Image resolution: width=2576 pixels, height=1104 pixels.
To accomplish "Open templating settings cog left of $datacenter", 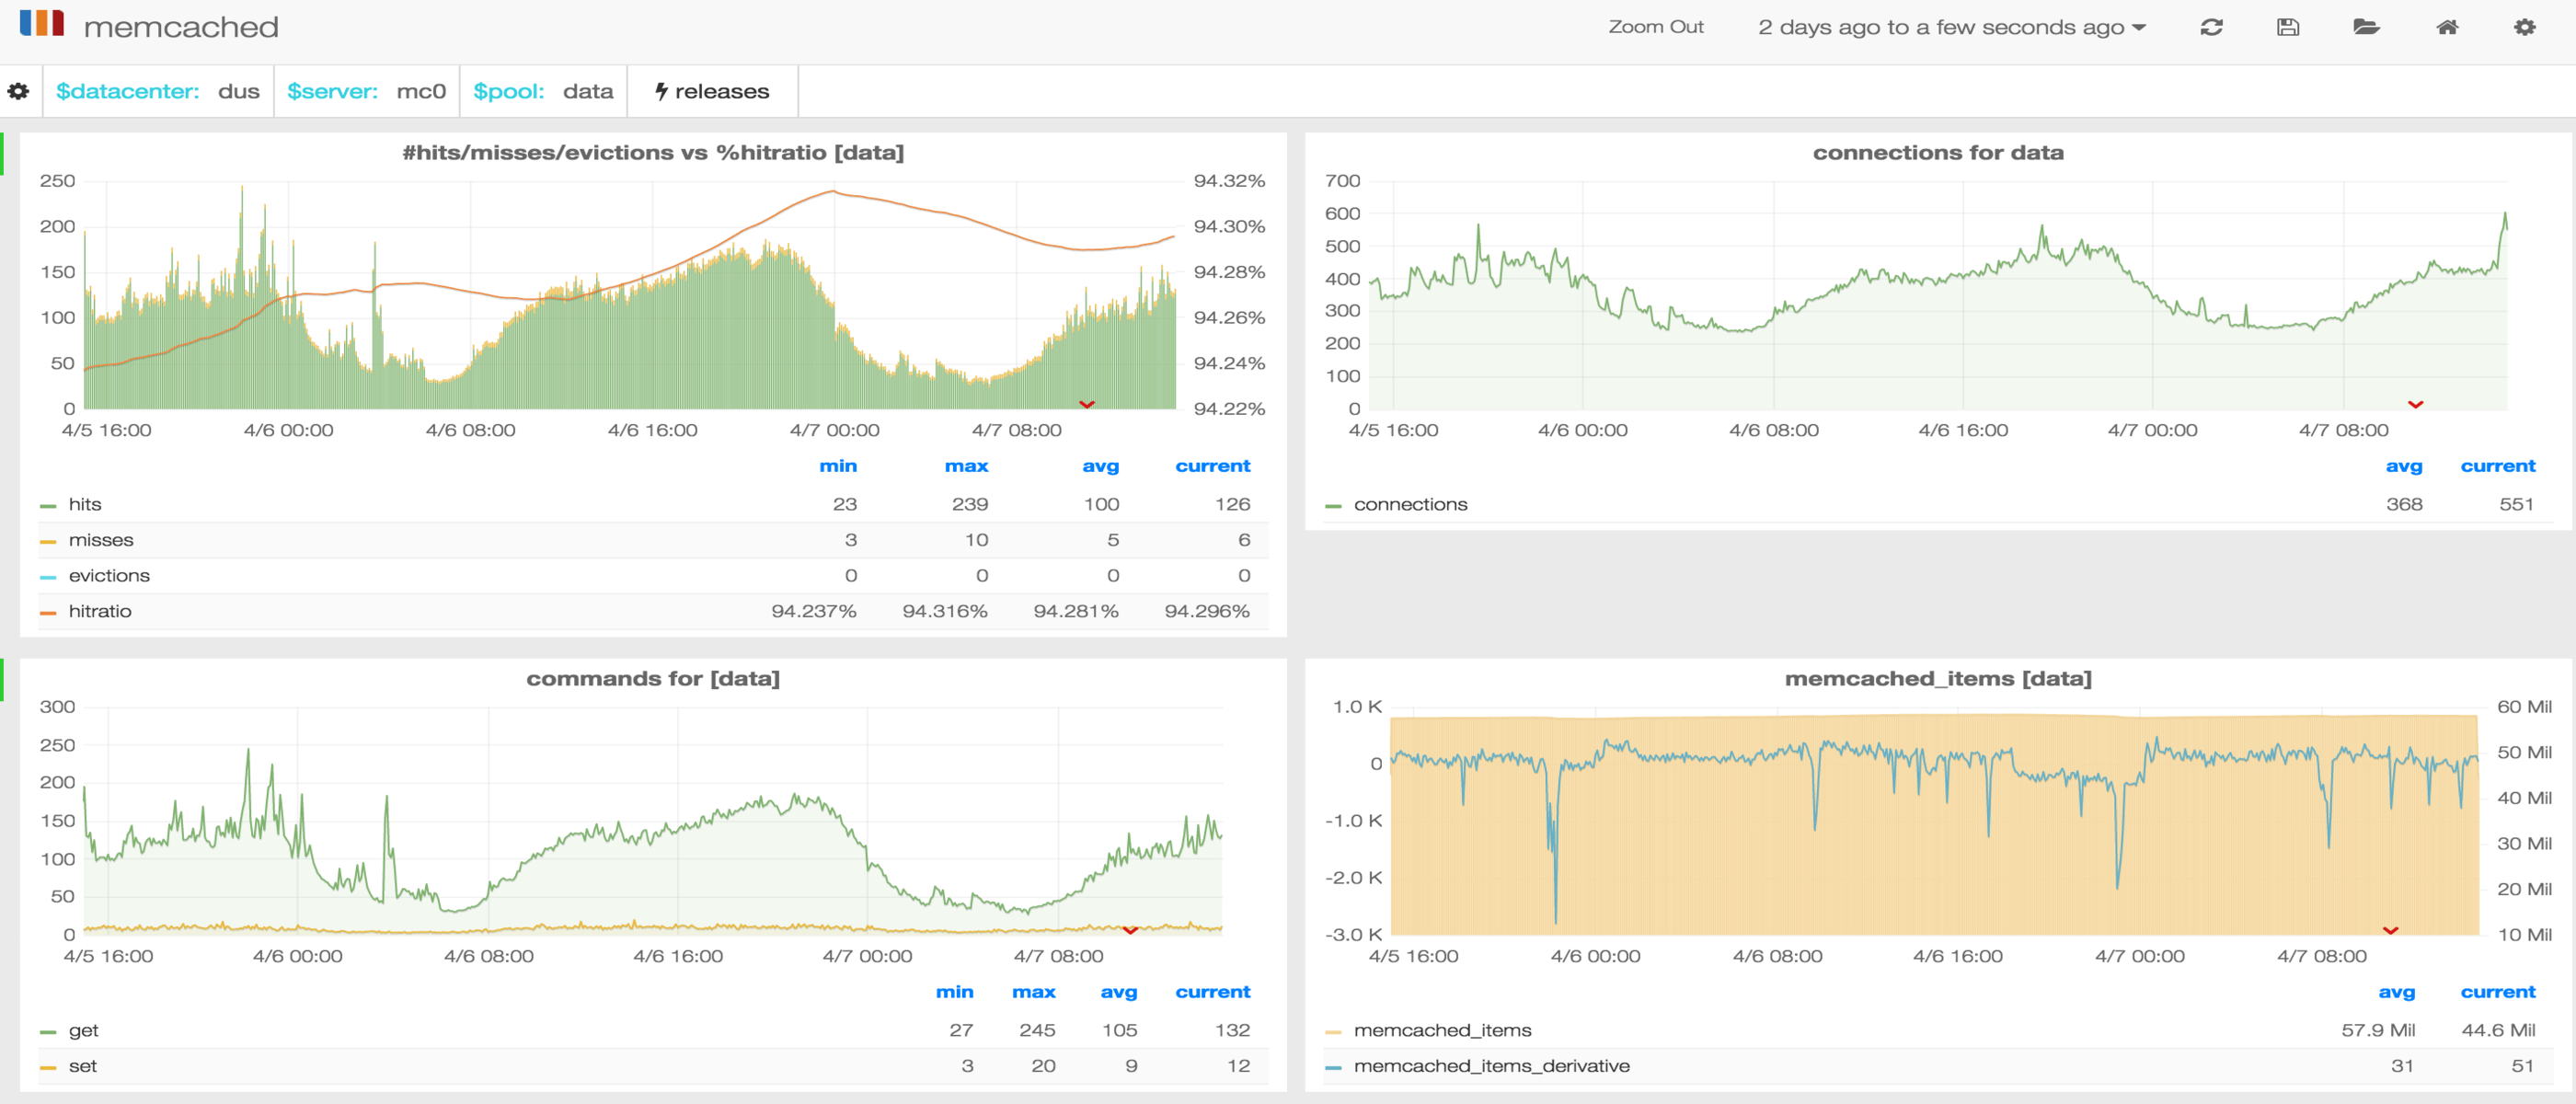I will tap(18, 91).
